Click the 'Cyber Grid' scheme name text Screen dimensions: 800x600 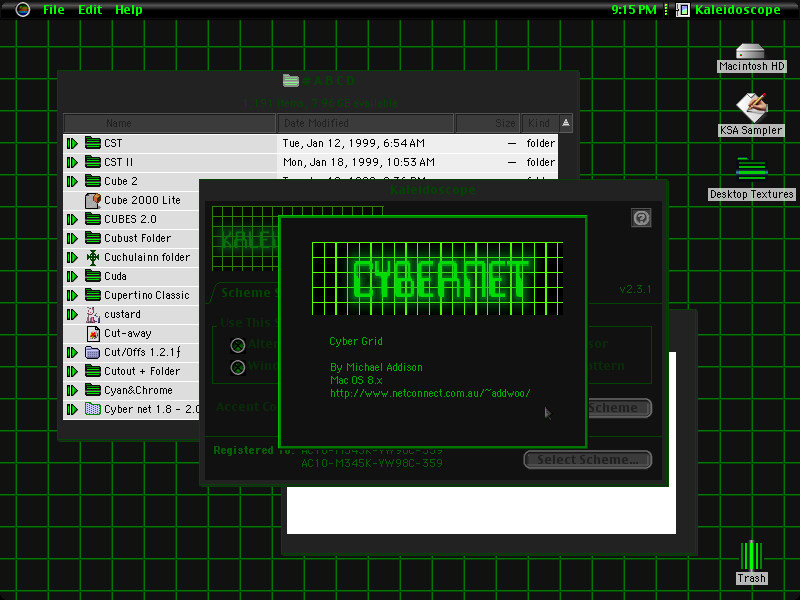356,341
